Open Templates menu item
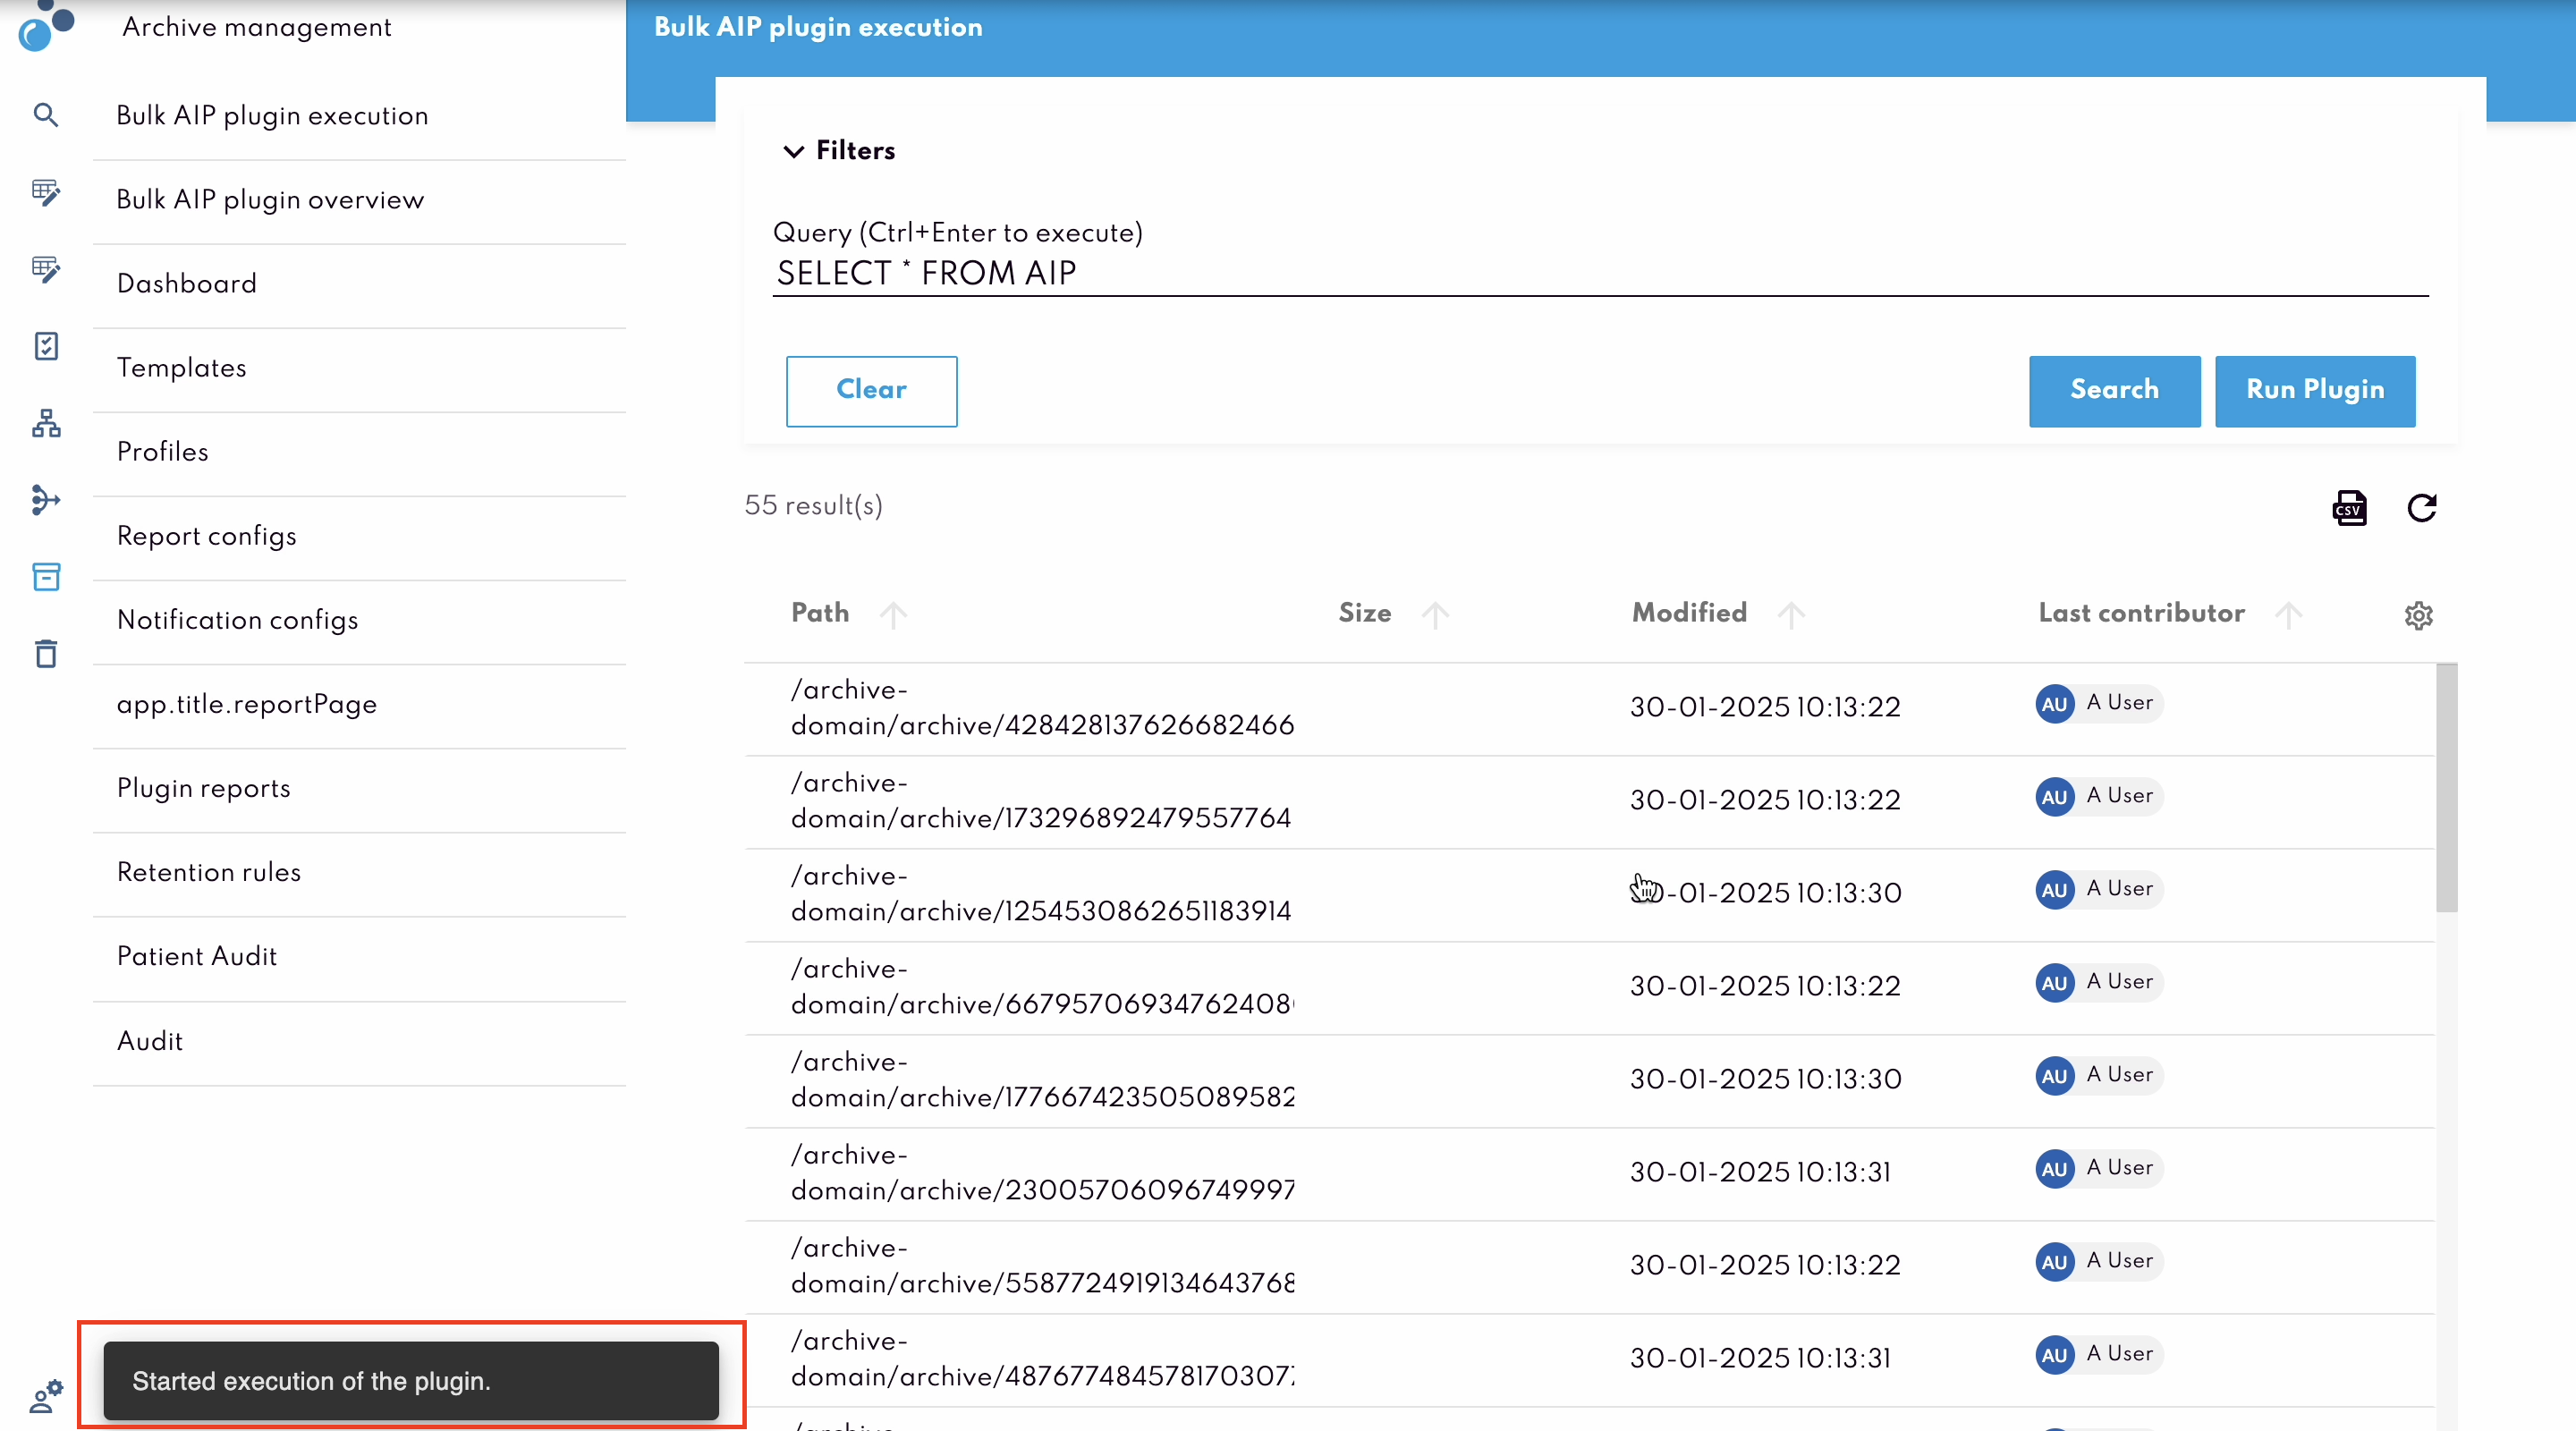 [359, 368]
